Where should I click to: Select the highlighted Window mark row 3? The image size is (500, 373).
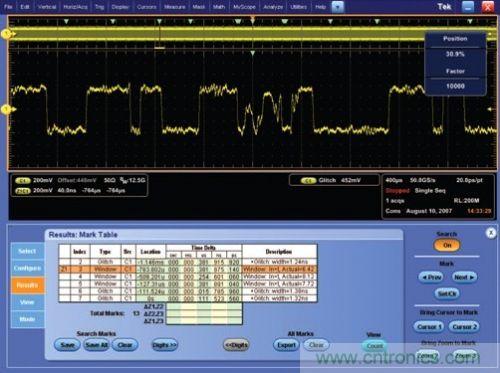(188, 269)
